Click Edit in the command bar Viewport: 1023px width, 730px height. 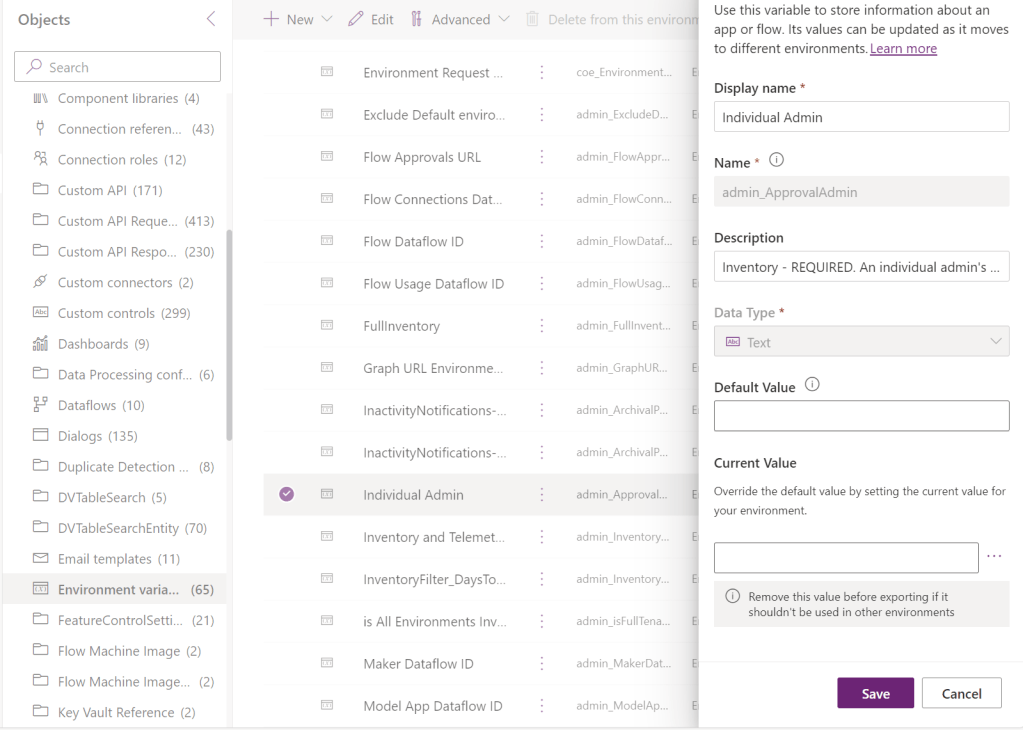coord(371,19)
